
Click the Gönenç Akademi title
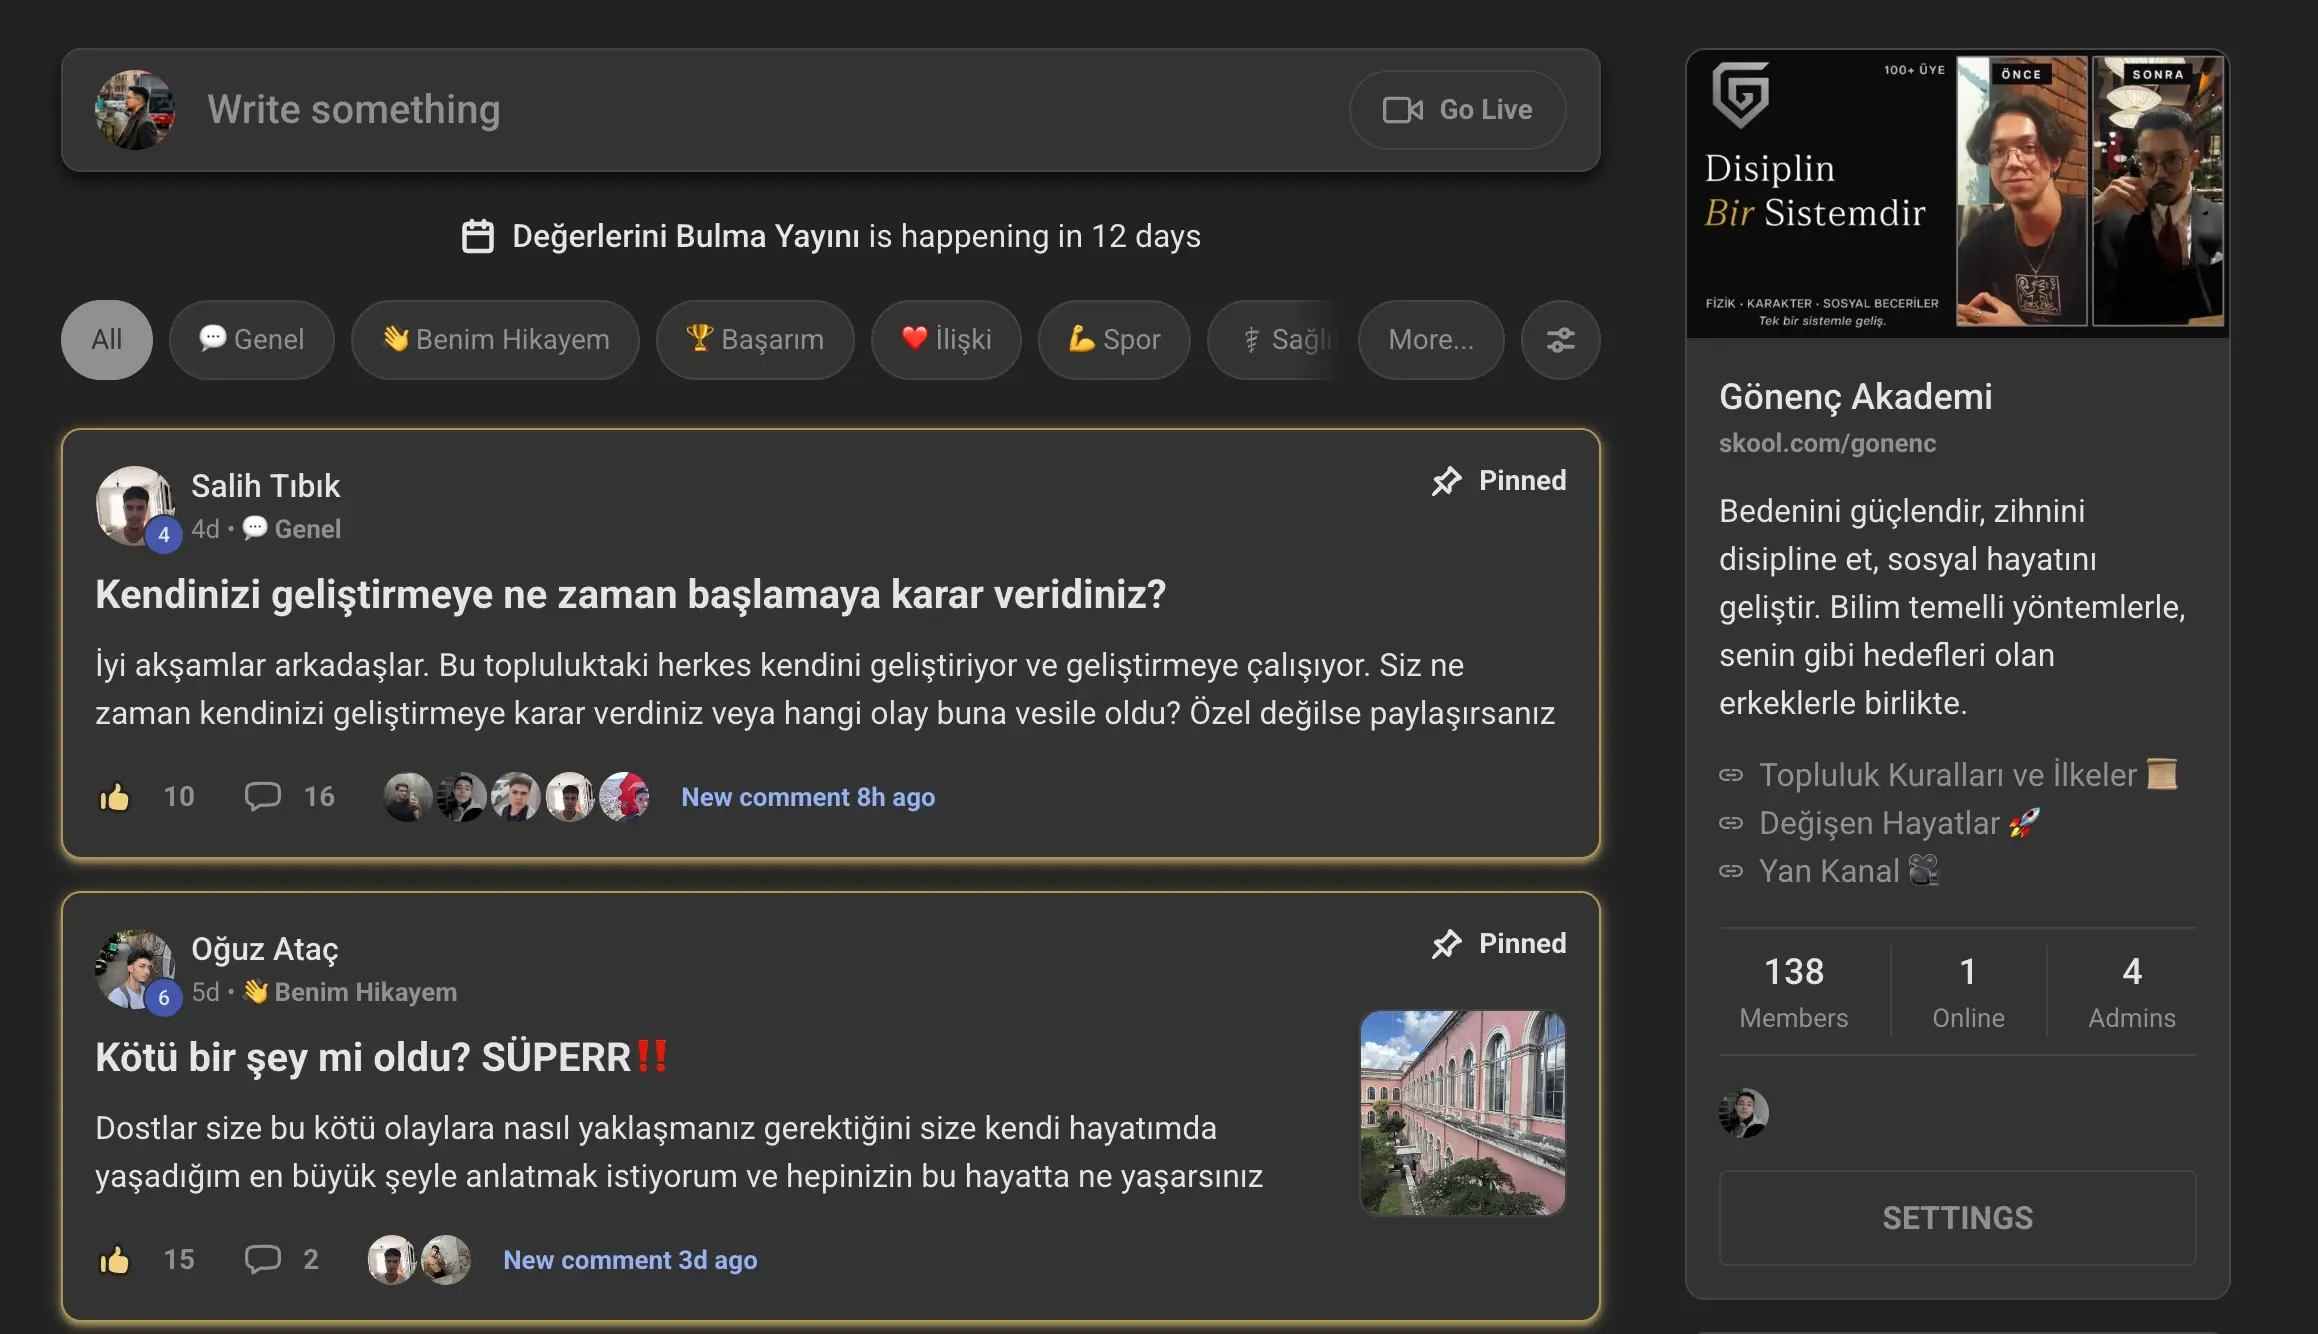pos(1855,397)
